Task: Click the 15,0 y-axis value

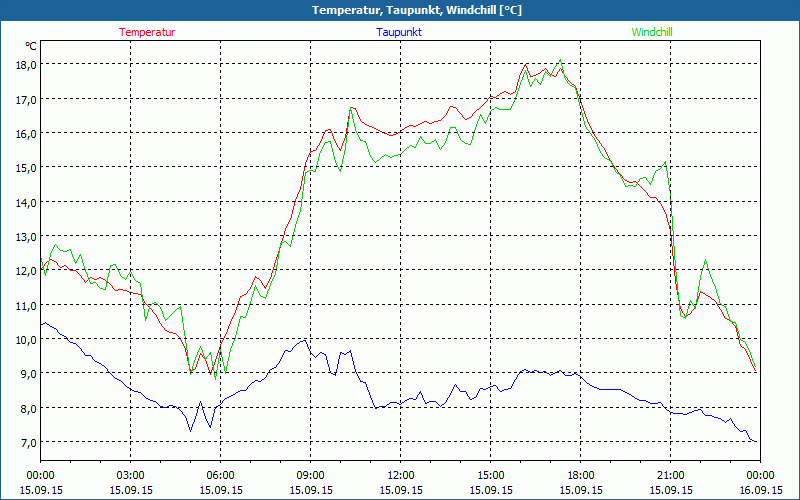Action: tap(27, 168)
